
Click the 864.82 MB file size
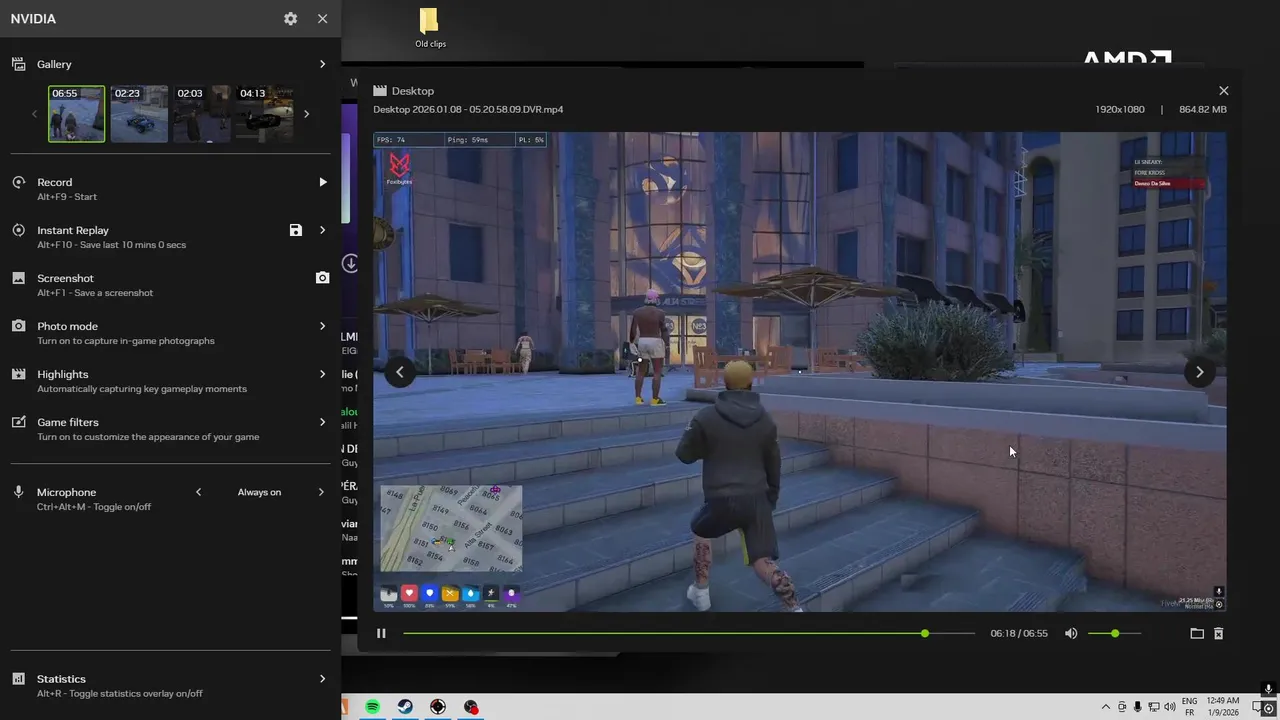(x=1203, y=109)
